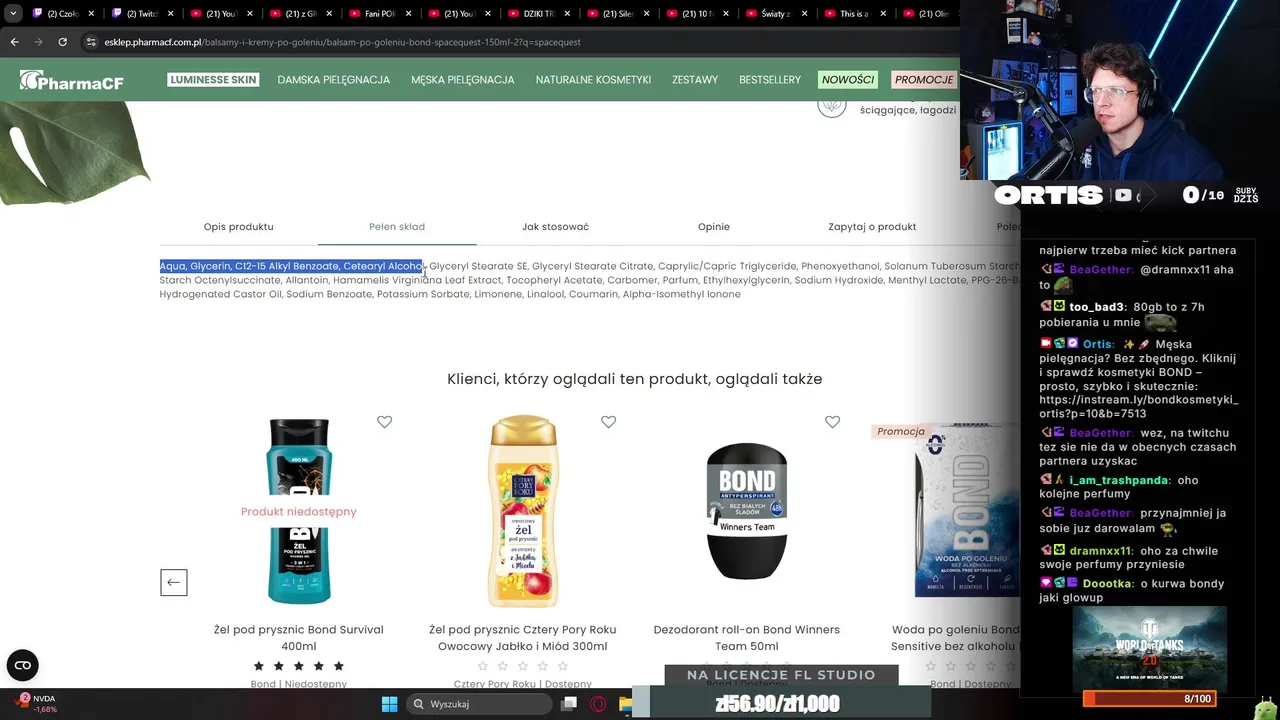The width and height of the screenshot is (1280, 720).
Task: Click chat username 'i_am_trashpanda'
Action: (1119, 480)
